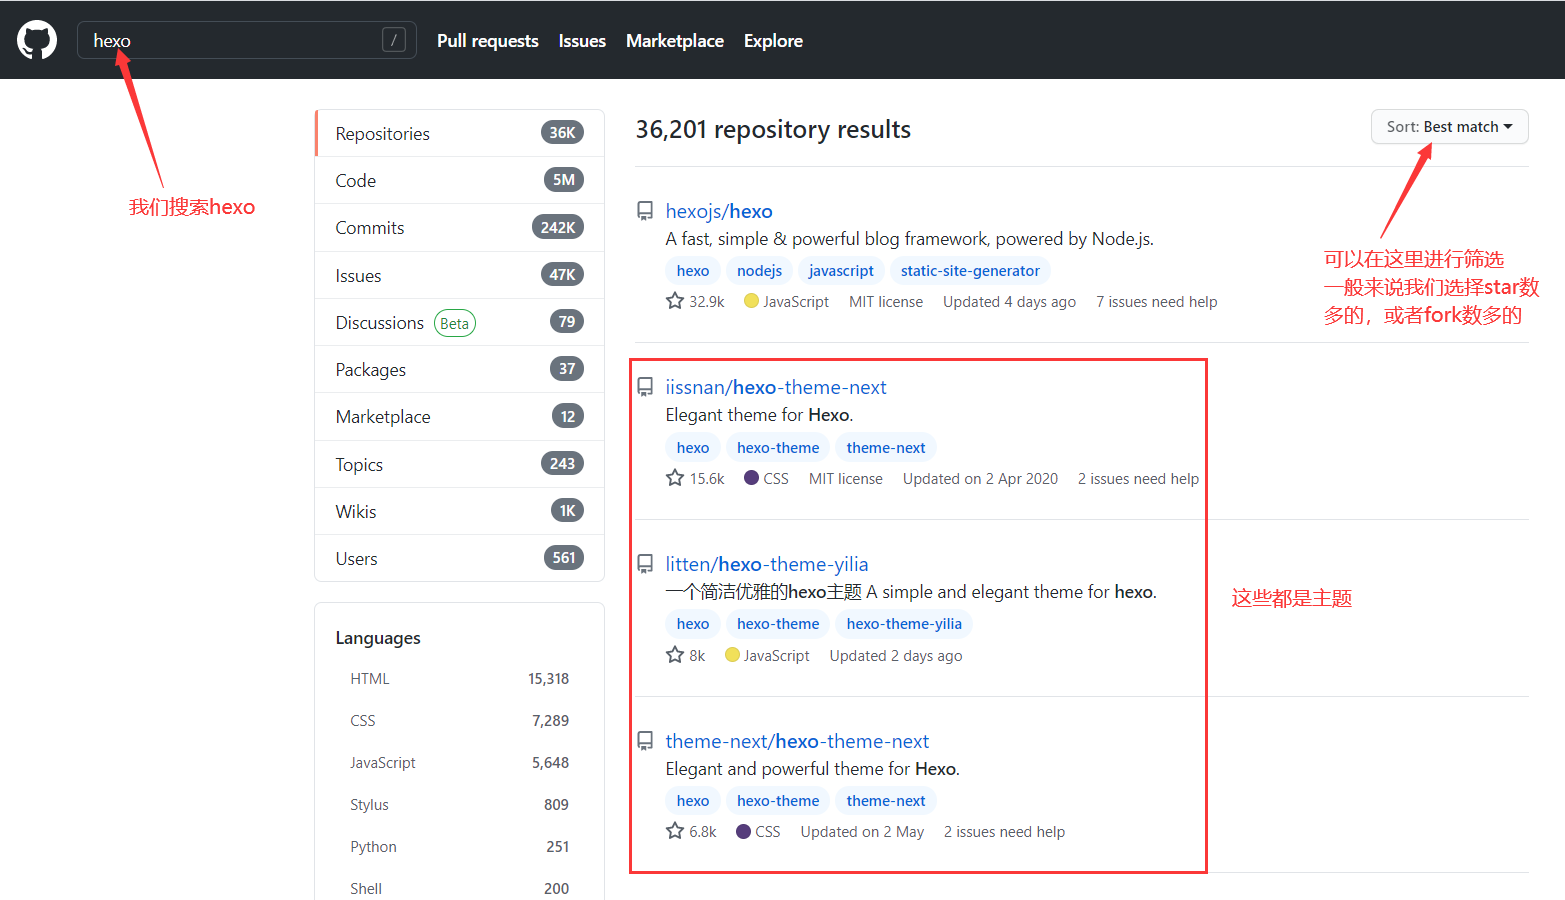The width and height of the screenshot is (1565, 900).
Task: Click the 6.8k star icon for theme-next
Action: [675, 831]
